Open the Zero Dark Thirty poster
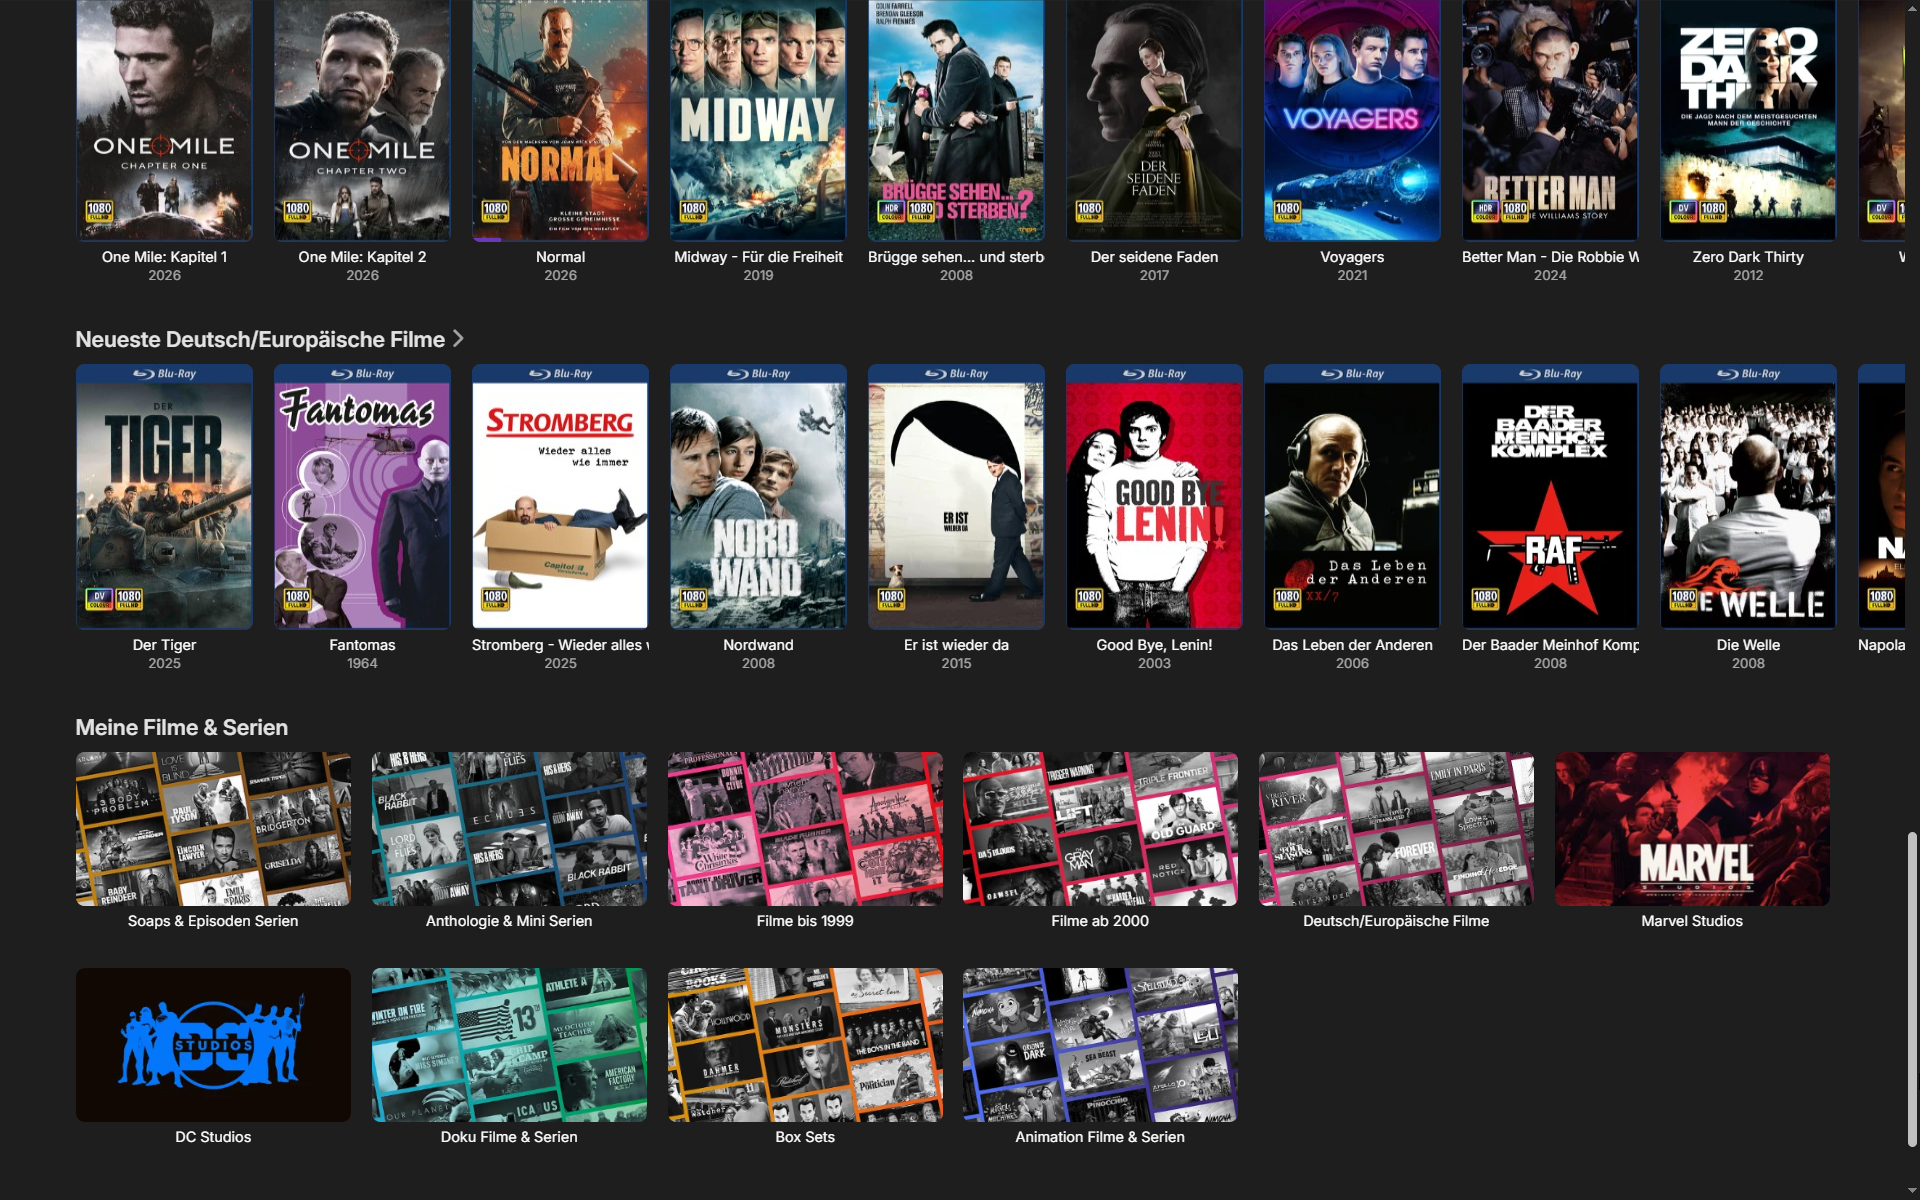 [x=1748, y=120]
